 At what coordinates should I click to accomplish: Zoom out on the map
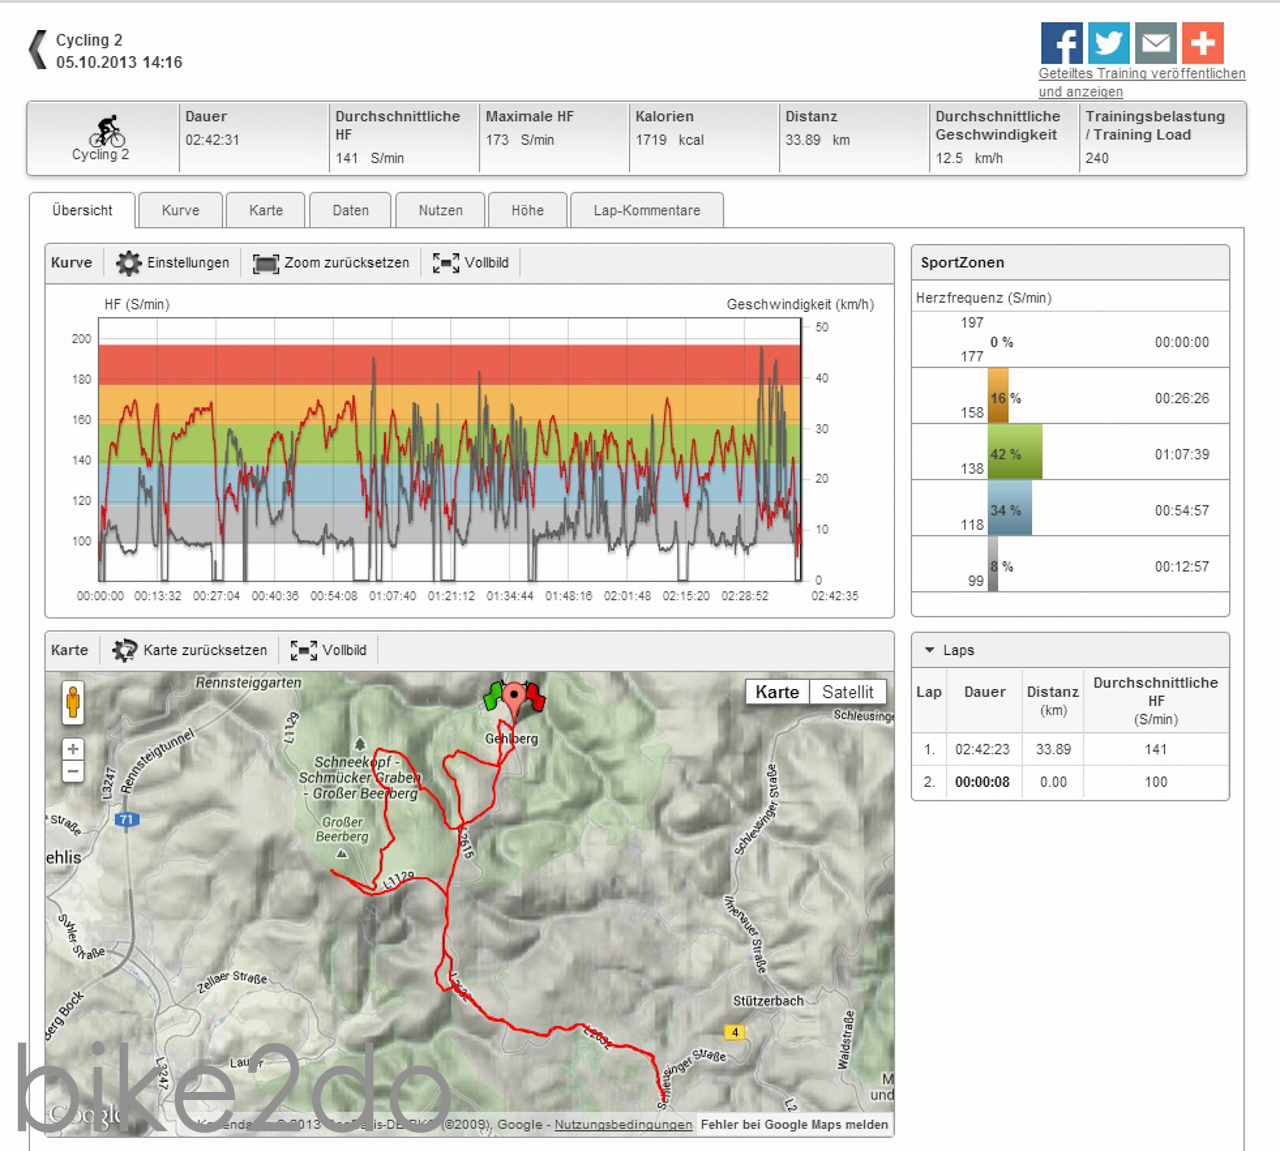tap(73, 771)
